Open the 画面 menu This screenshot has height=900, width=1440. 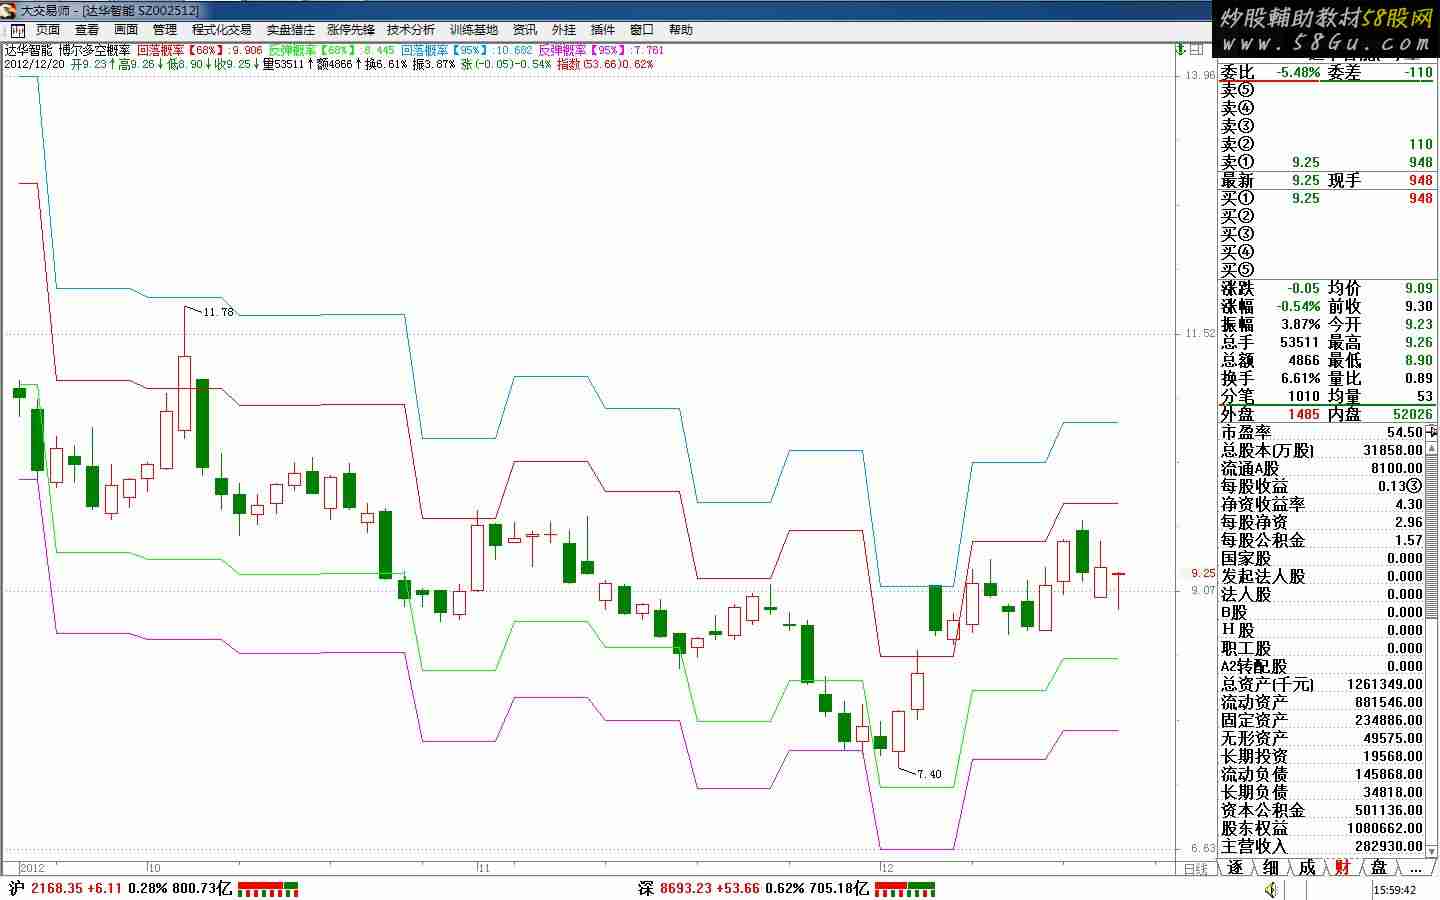[126, 30]
